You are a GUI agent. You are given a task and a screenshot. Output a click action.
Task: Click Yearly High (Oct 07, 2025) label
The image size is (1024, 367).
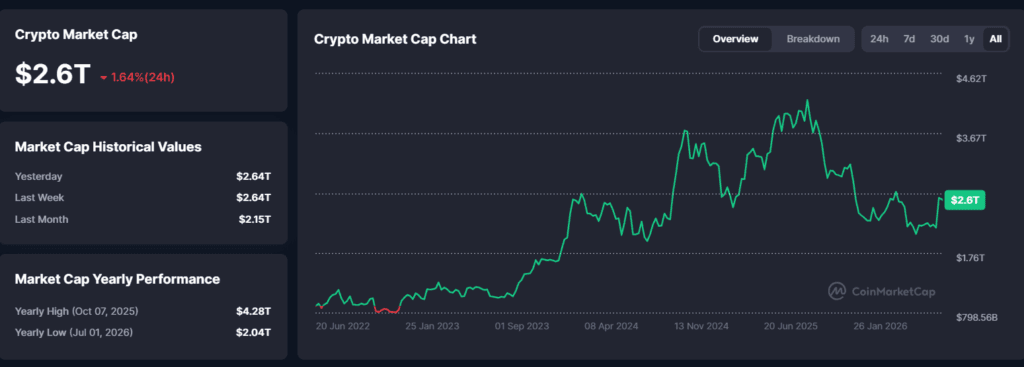click(x=76, y=311)
